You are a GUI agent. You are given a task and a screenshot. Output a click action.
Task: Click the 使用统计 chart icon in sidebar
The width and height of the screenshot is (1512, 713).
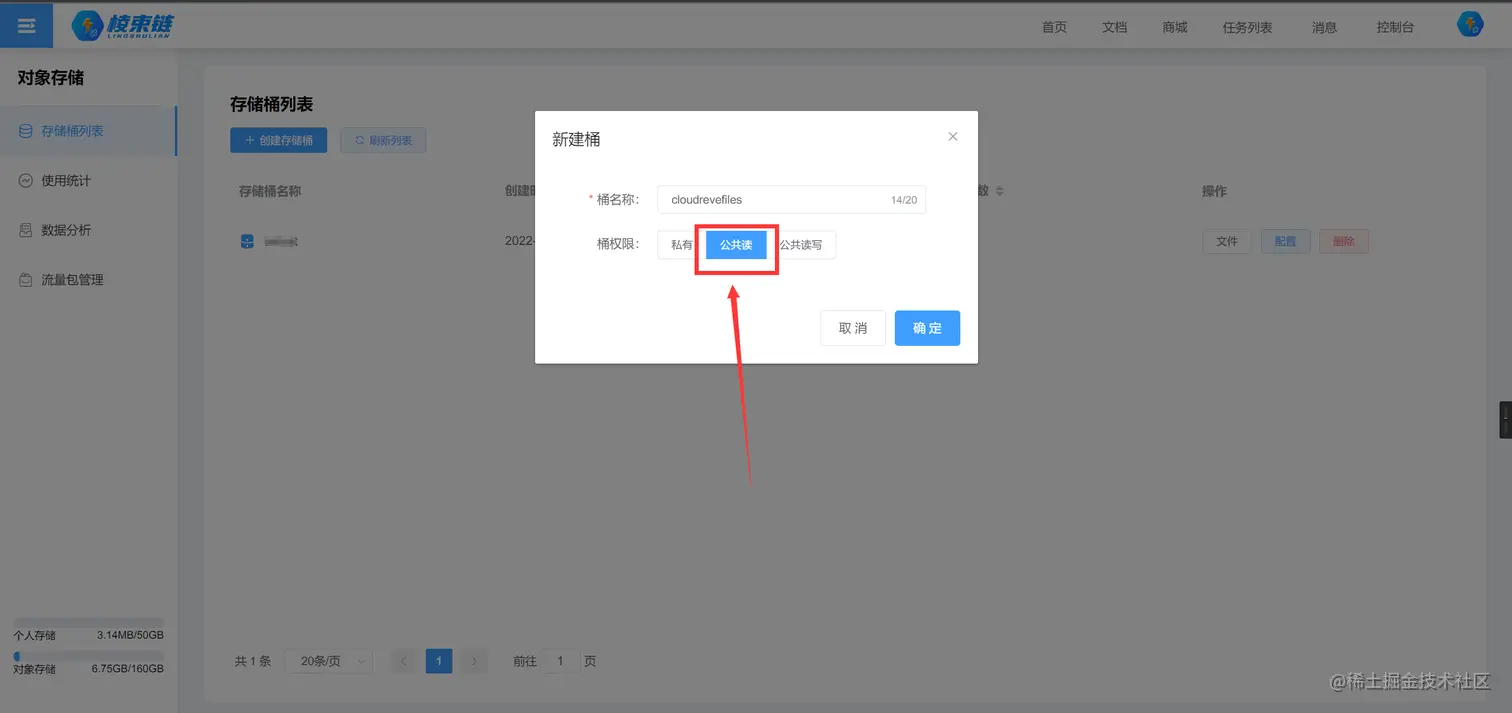pyautogui.click(x=25, y=180)
